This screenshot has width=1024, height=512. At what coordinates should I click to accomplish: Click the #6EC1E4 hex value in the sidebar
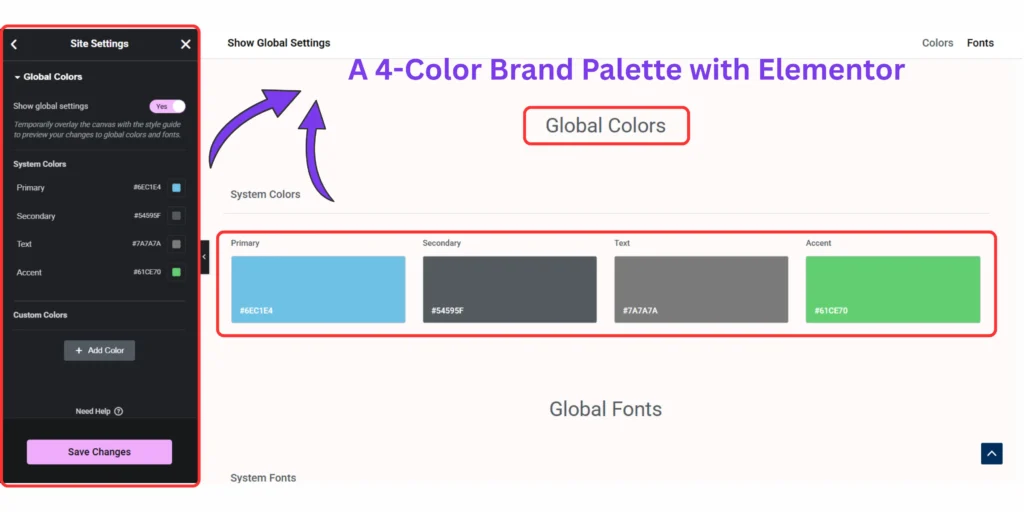pos(147,187)
